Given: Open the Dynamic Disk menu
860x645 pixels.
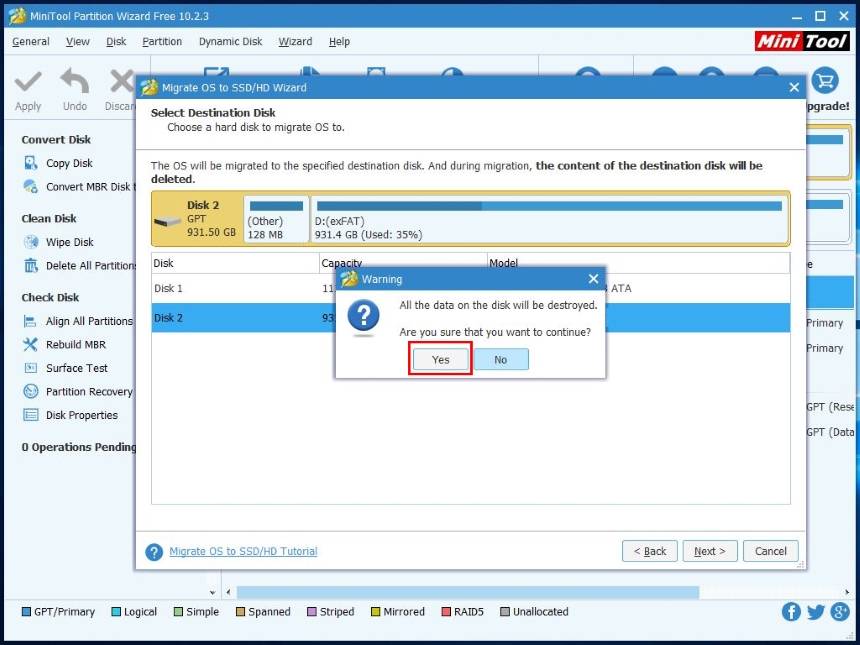Looking at the screenshot, I should tap(230, 42).
